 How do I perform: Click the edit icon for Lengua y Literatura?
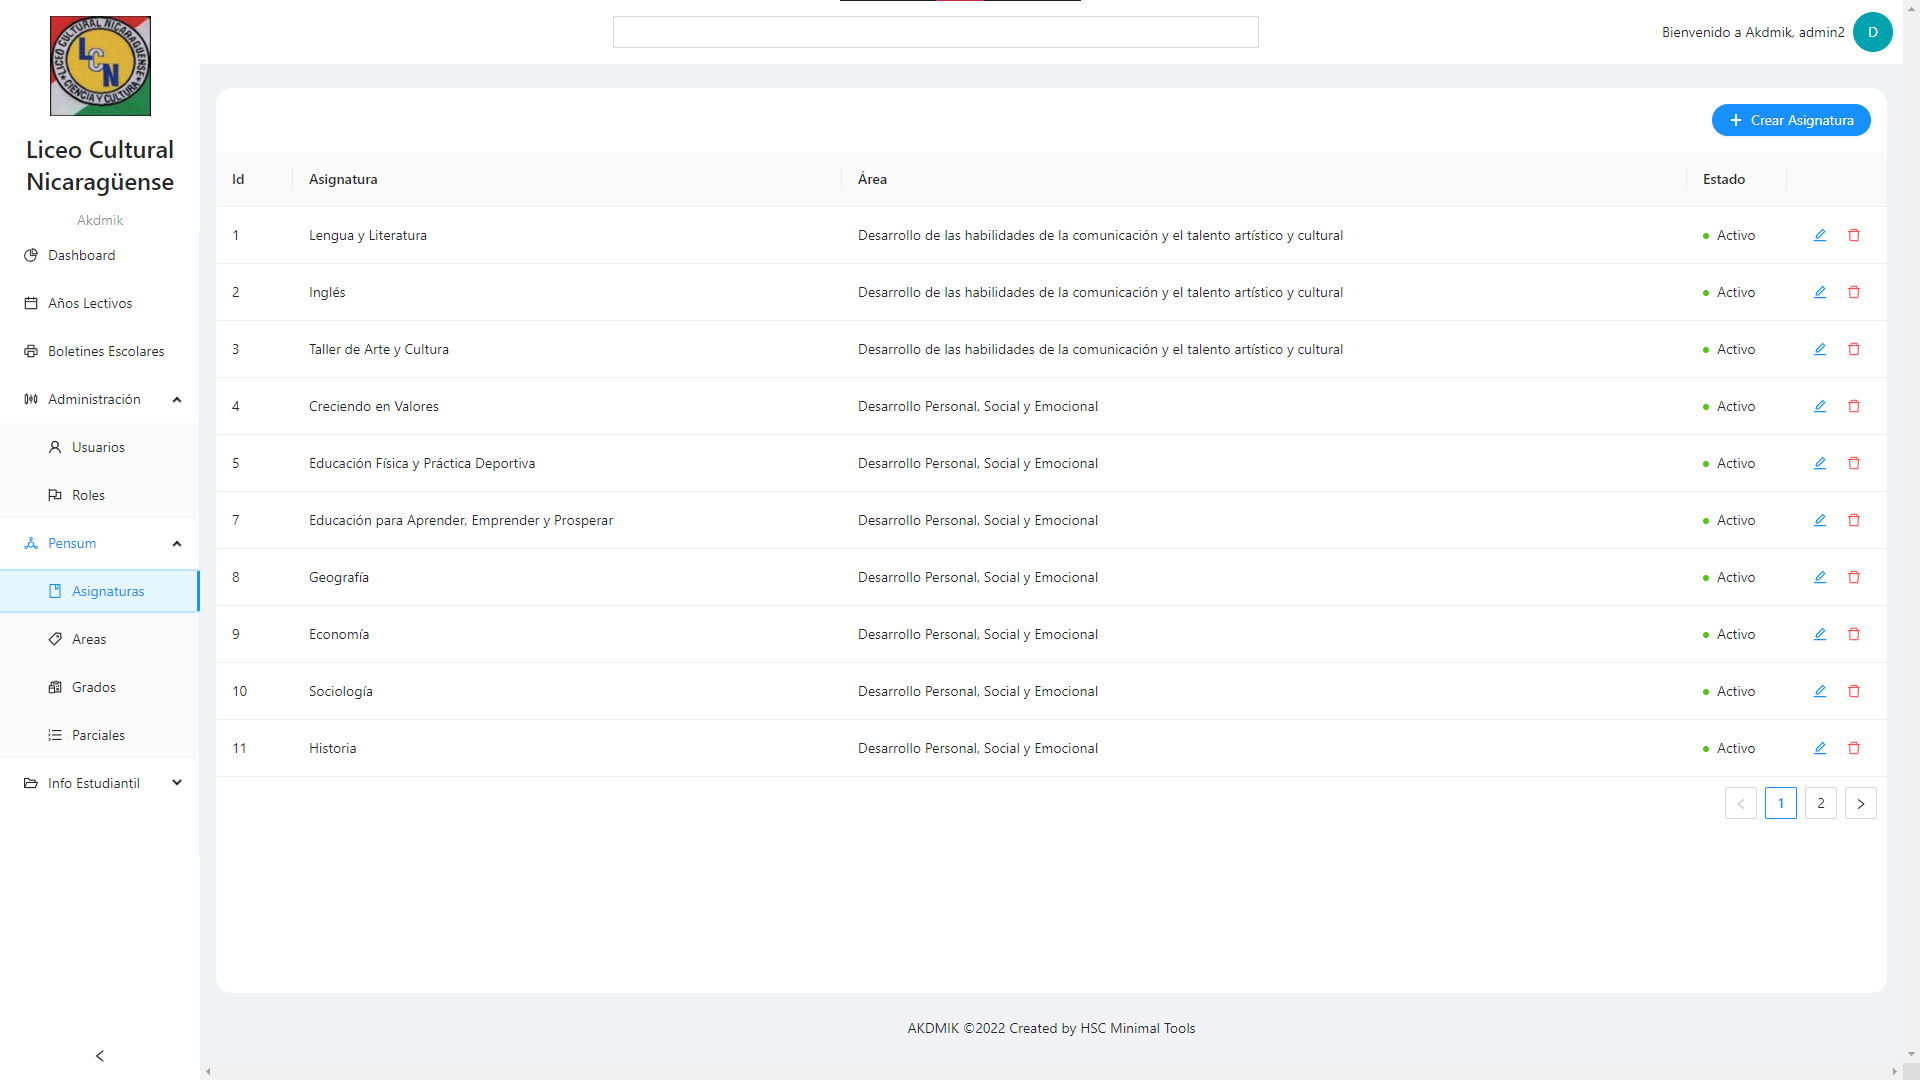click(1820, 235)
